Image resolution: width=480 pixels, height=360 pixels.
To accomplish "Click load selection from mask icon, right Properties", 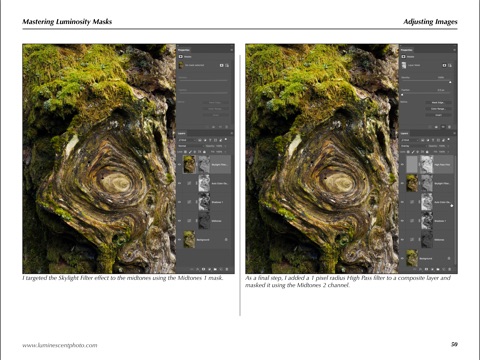I will pyautogui.click(x=430, y=127).
